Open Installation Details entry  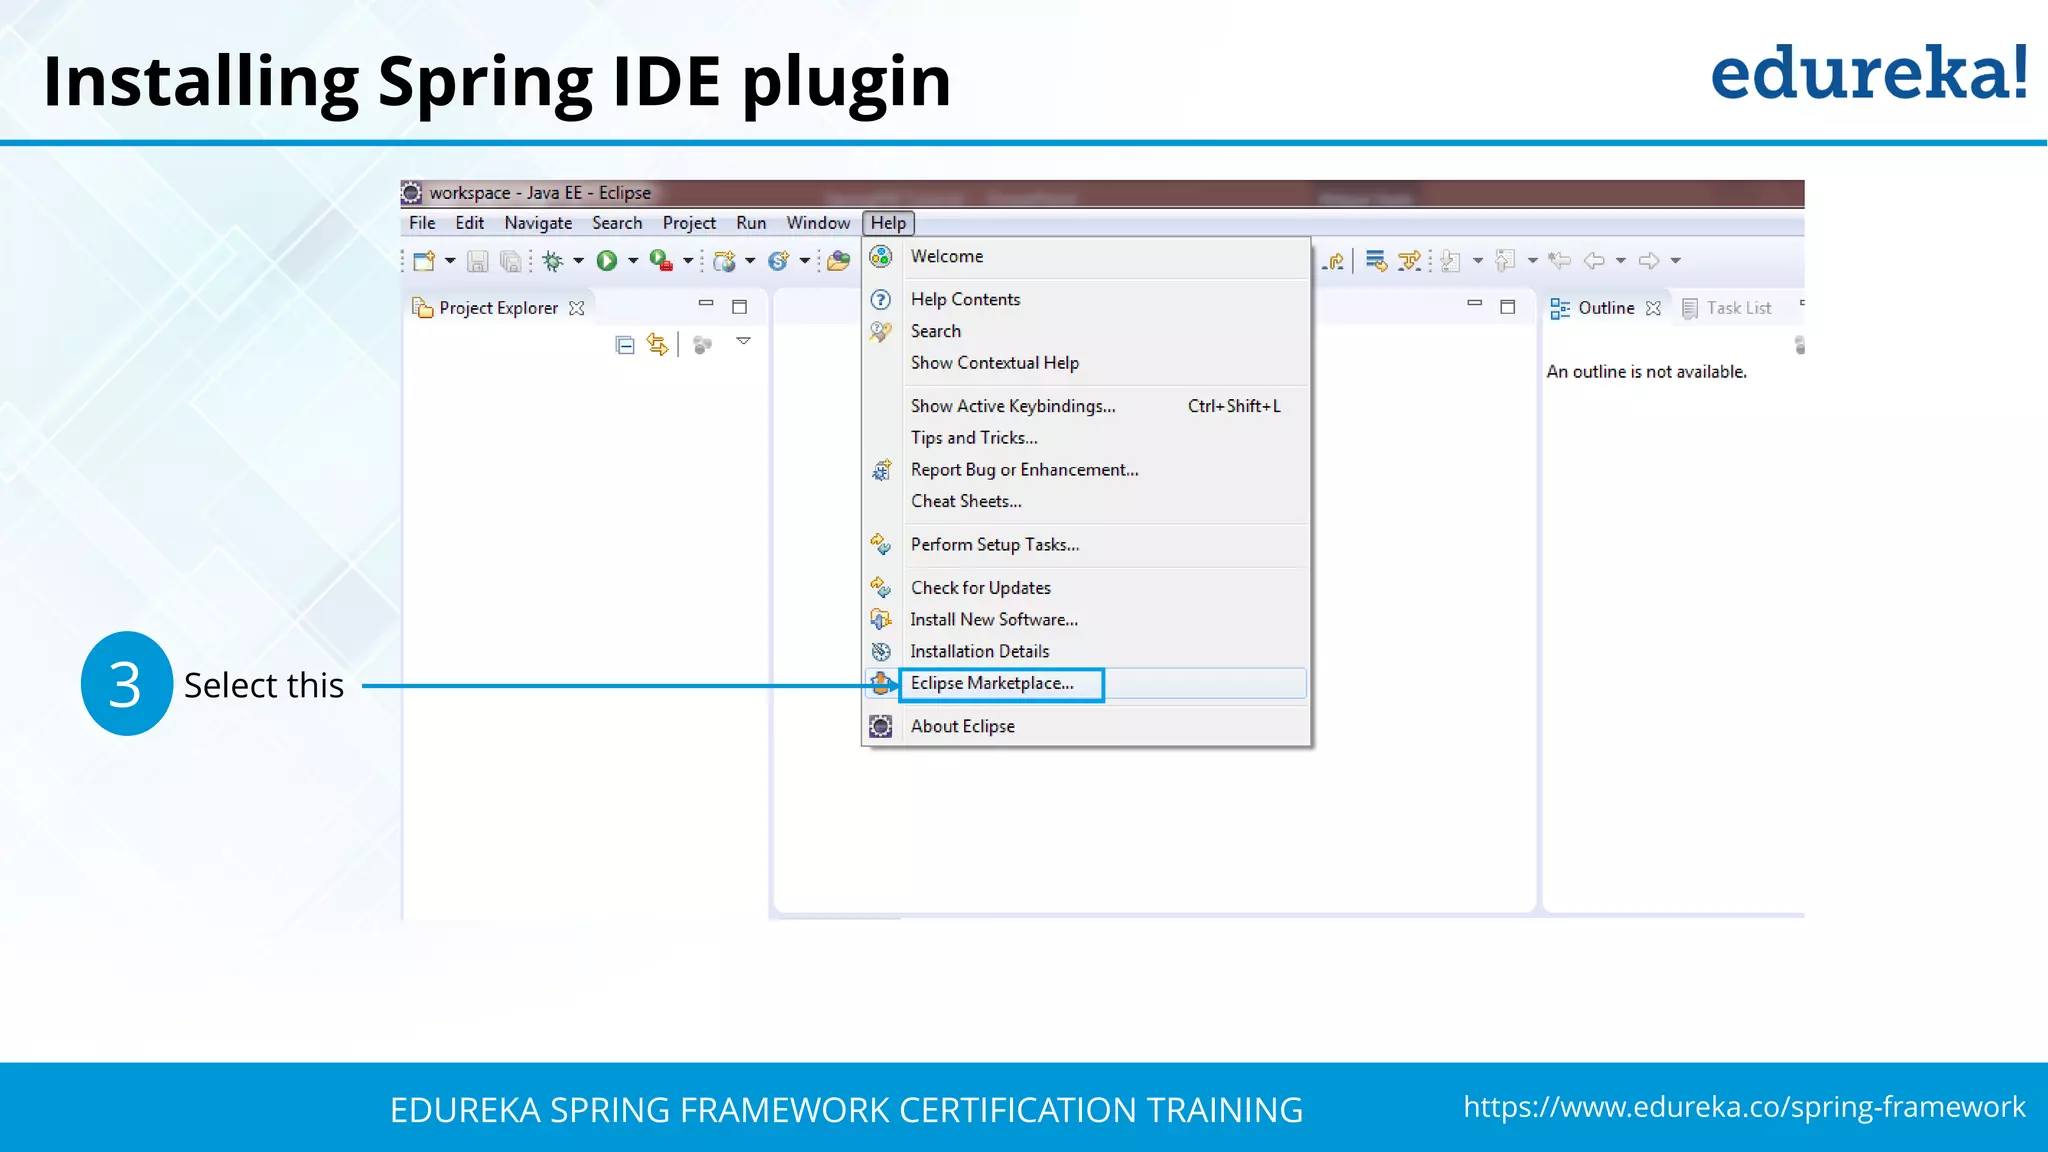point(1086,652)
